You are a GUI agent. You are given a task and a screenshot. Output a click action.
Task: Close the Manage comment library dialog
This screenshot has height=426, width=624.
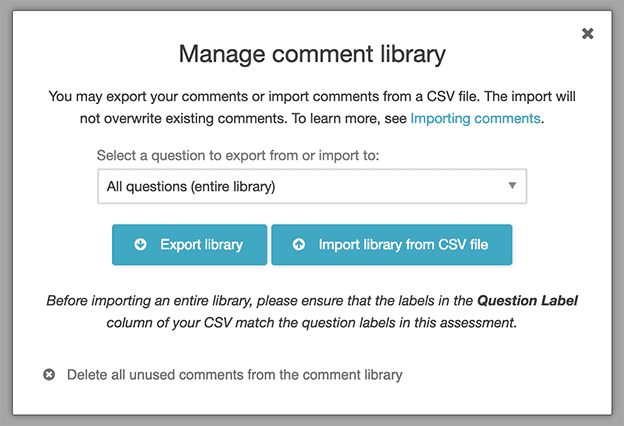point(588,34)
